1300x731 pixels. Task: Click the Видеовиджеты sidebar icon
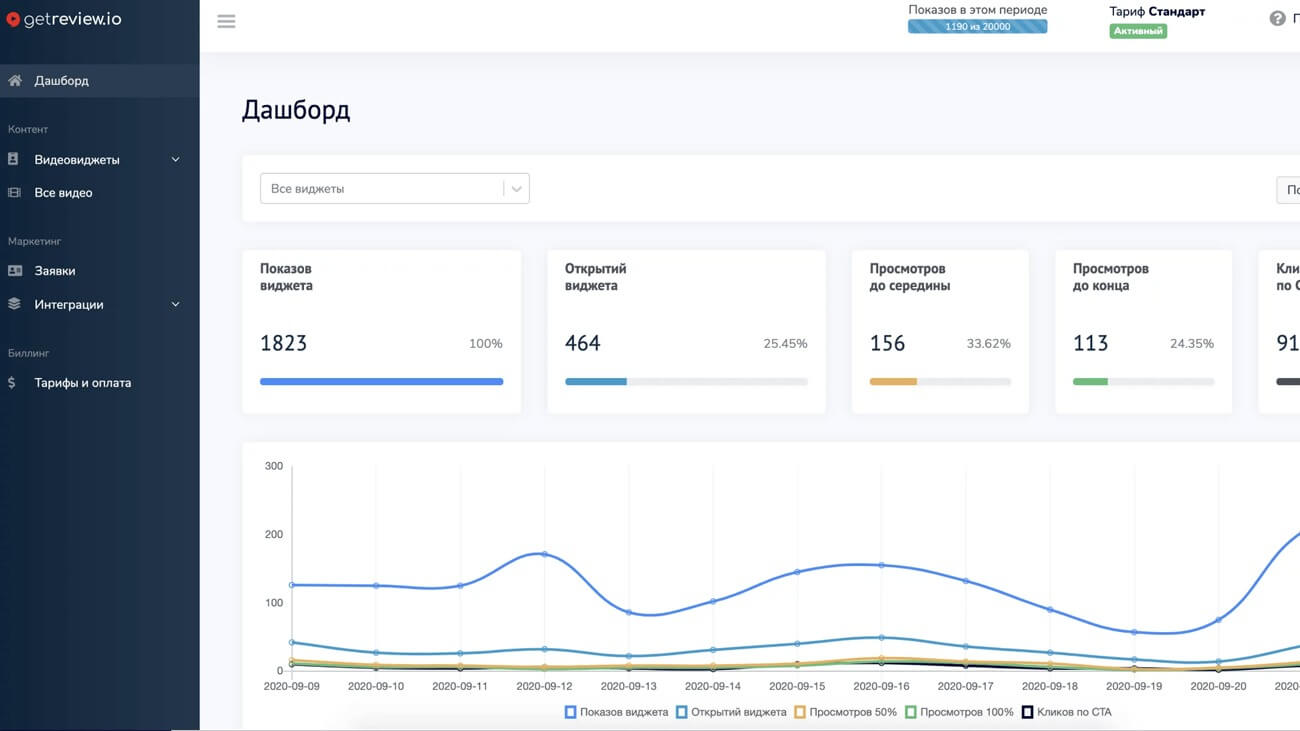tap(14, 160)
